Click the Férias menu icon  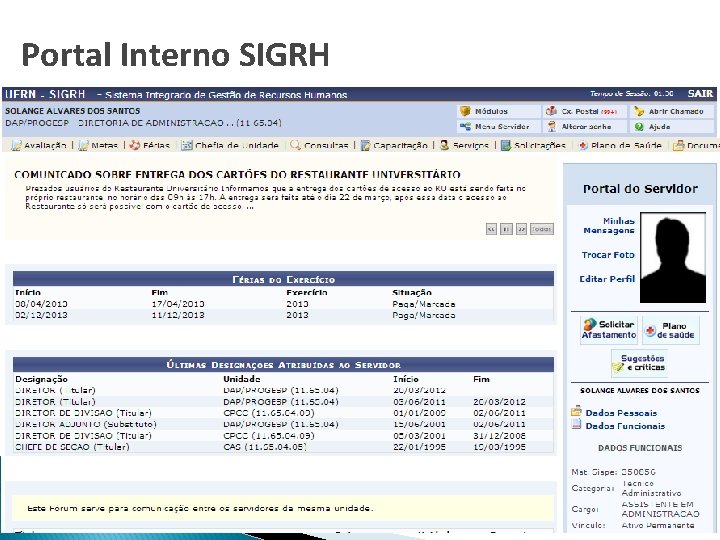pyautogui.click(x=135, y=146)
